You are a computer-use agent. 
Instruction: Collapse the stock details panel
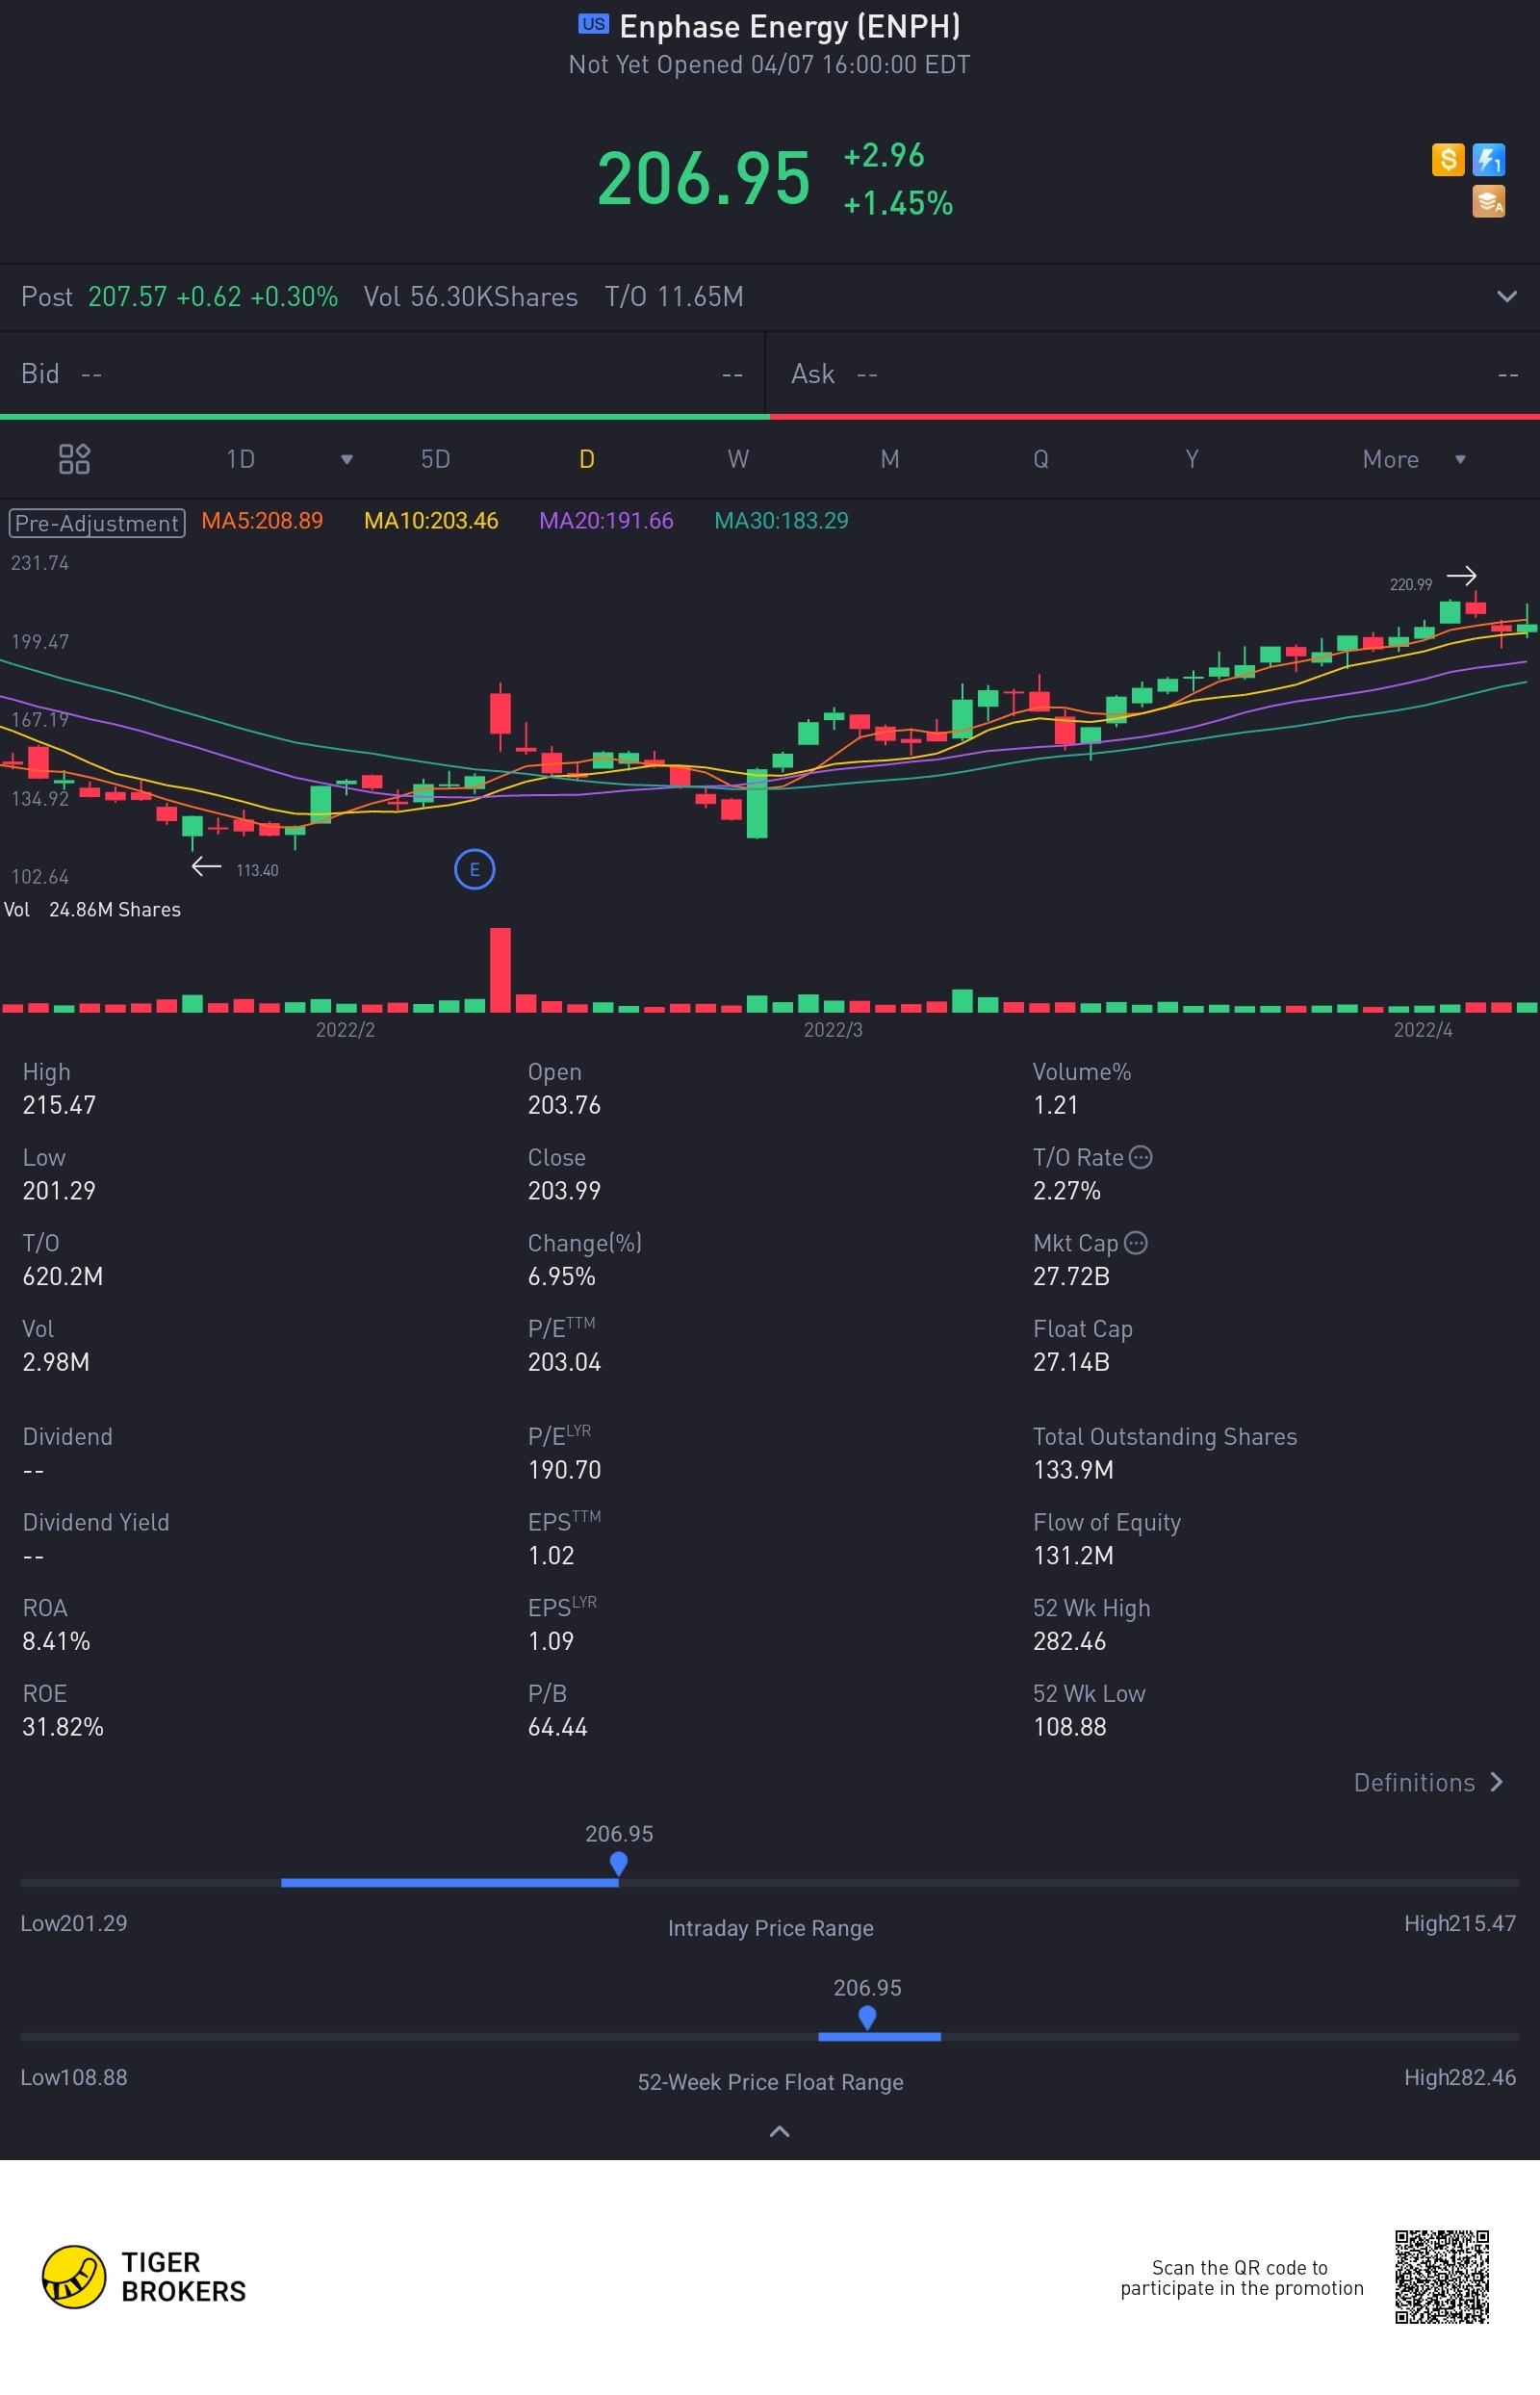tap(779, 2131)
